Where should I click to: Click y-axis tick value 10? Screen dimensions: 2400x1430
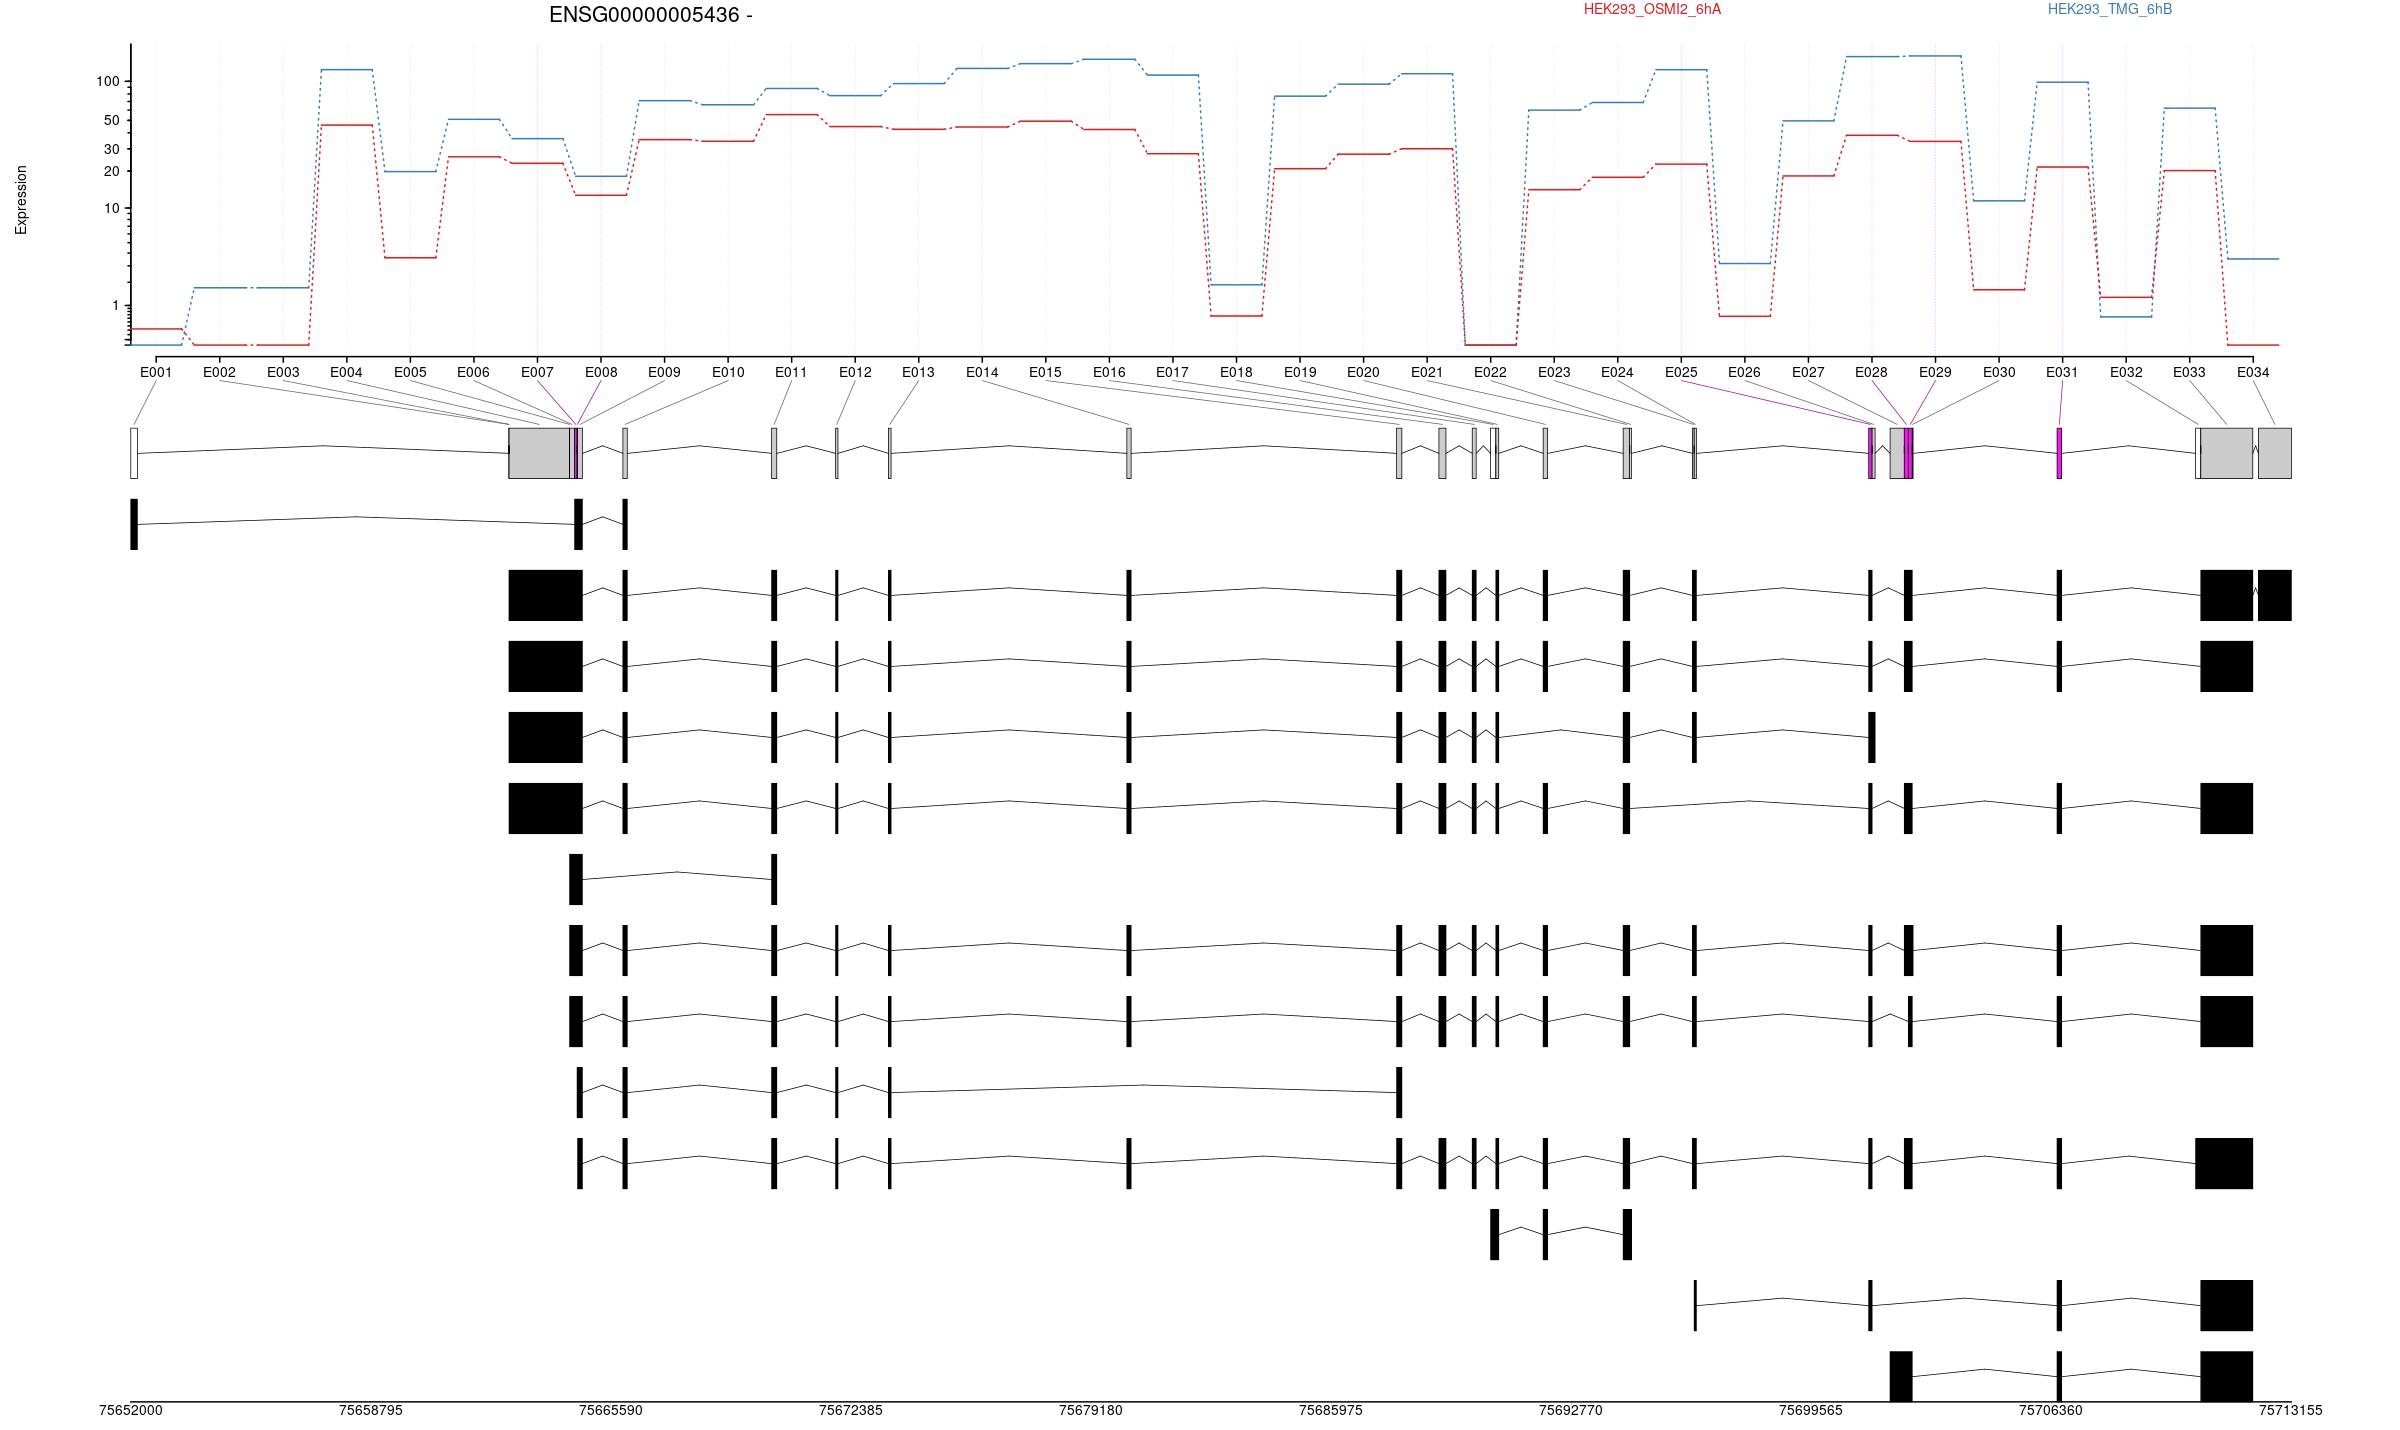coord(112,208)
